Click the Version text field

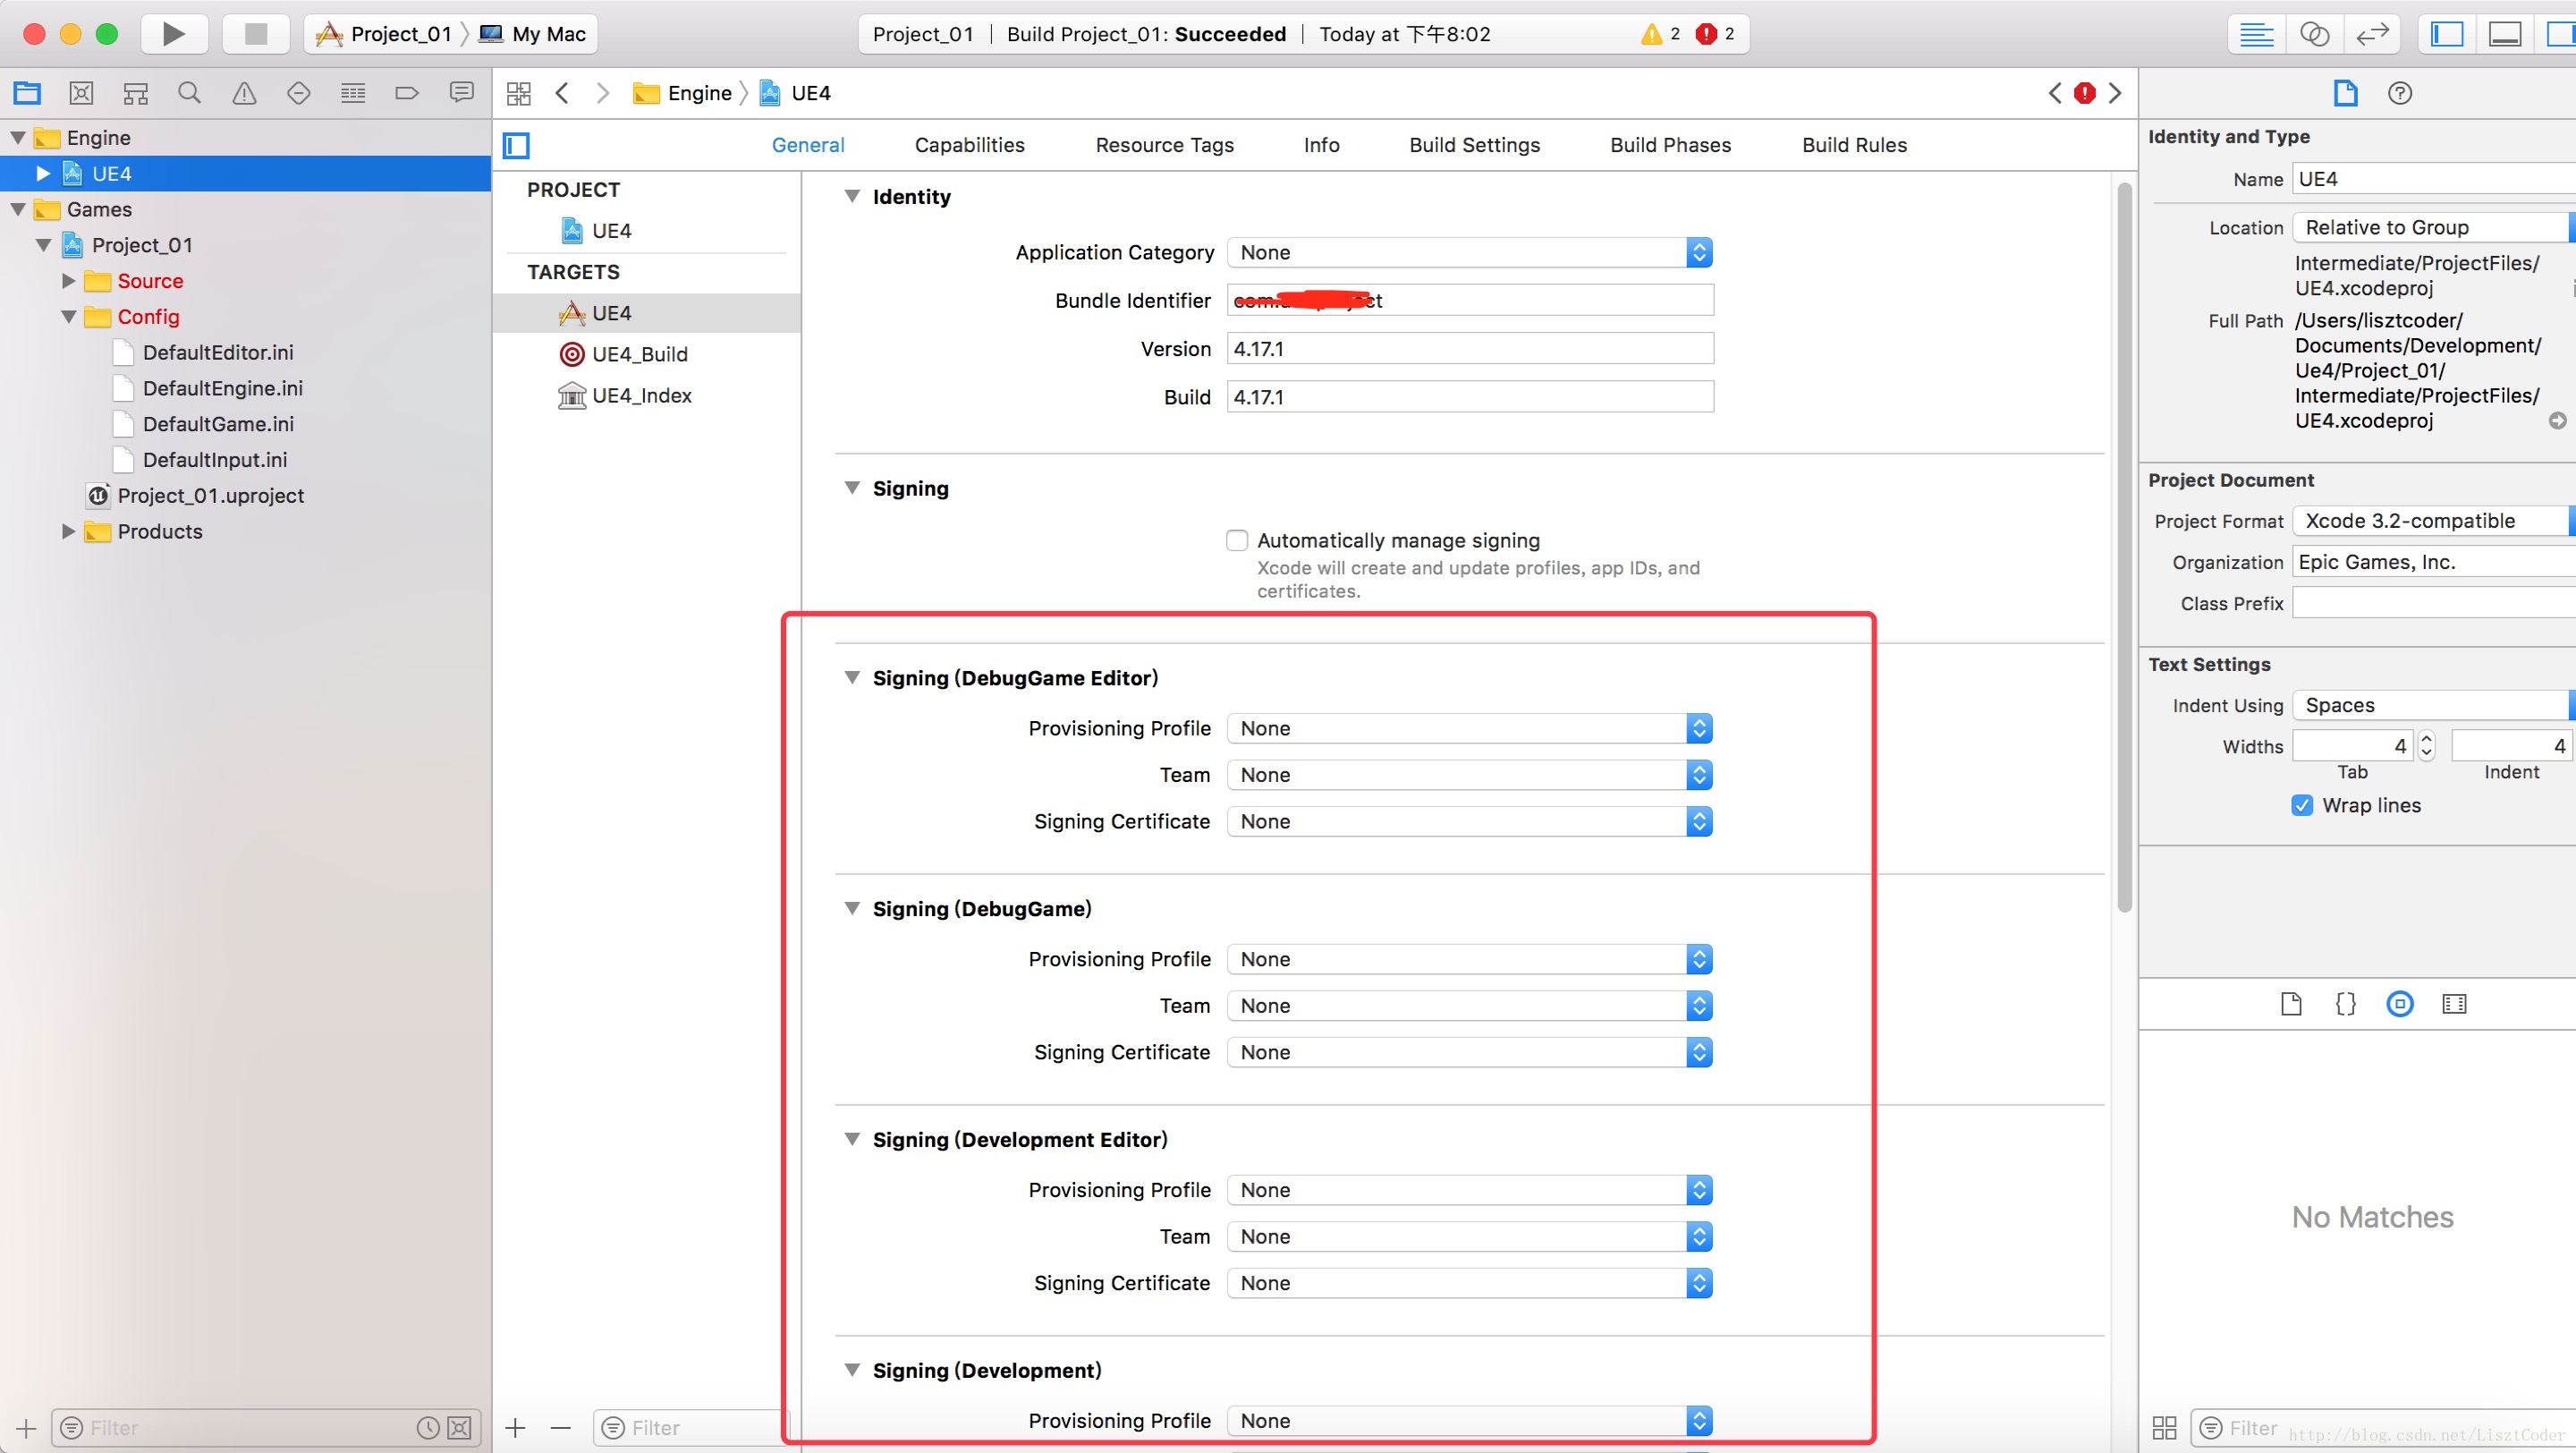pyautogui.click(x=1470, y=349)
